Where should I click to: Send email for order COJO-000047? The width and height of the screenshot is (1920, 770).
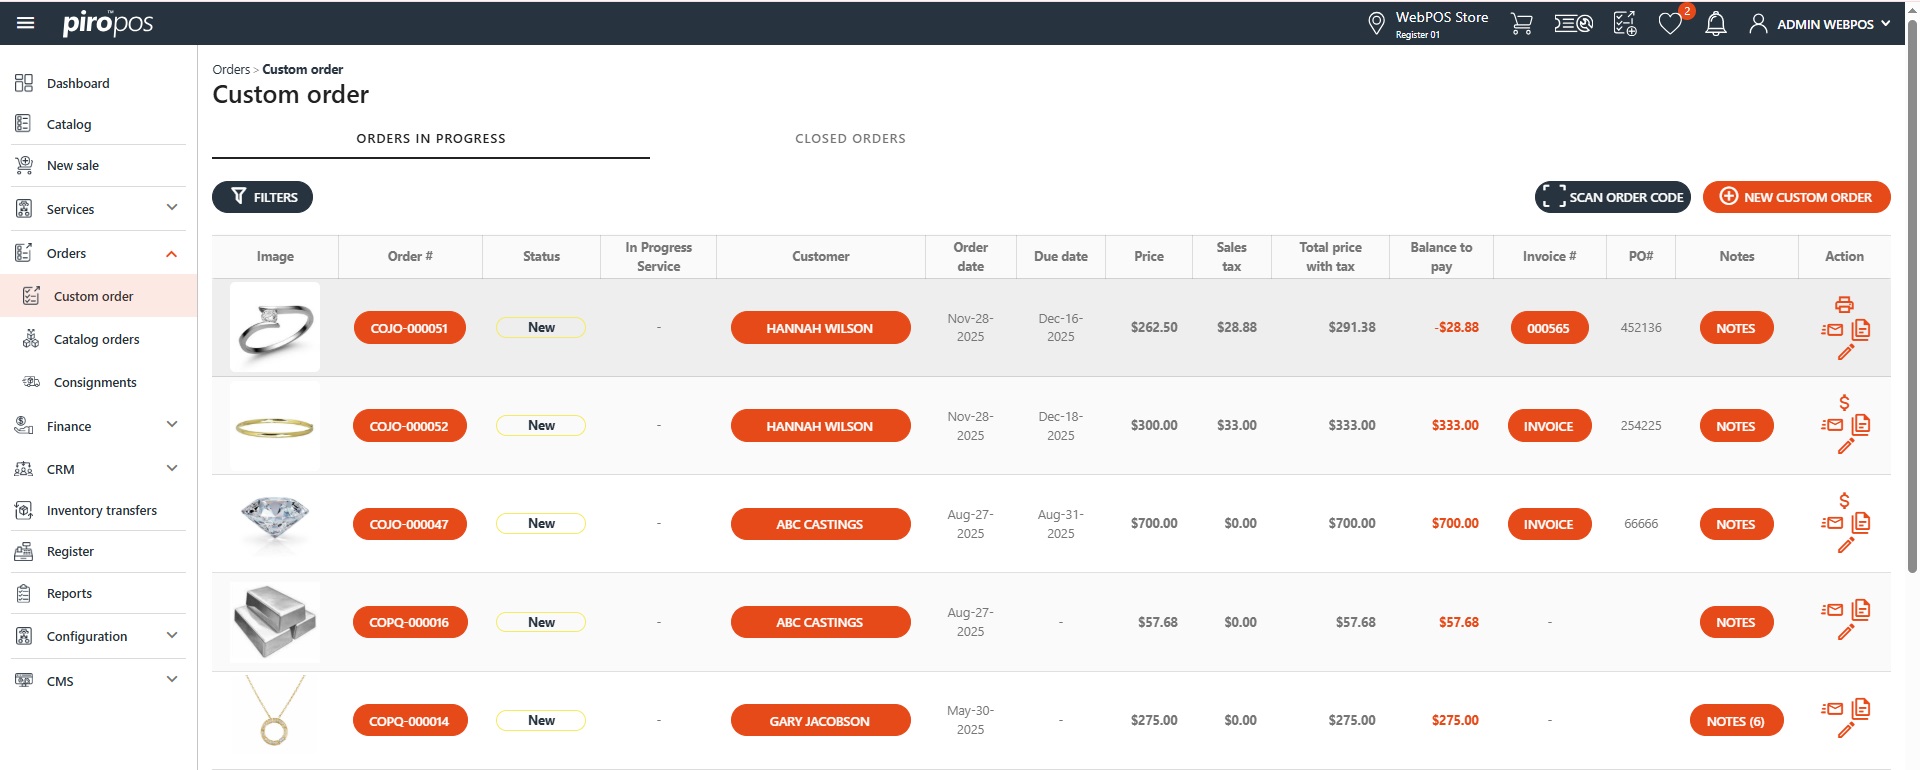(1832, 523)
